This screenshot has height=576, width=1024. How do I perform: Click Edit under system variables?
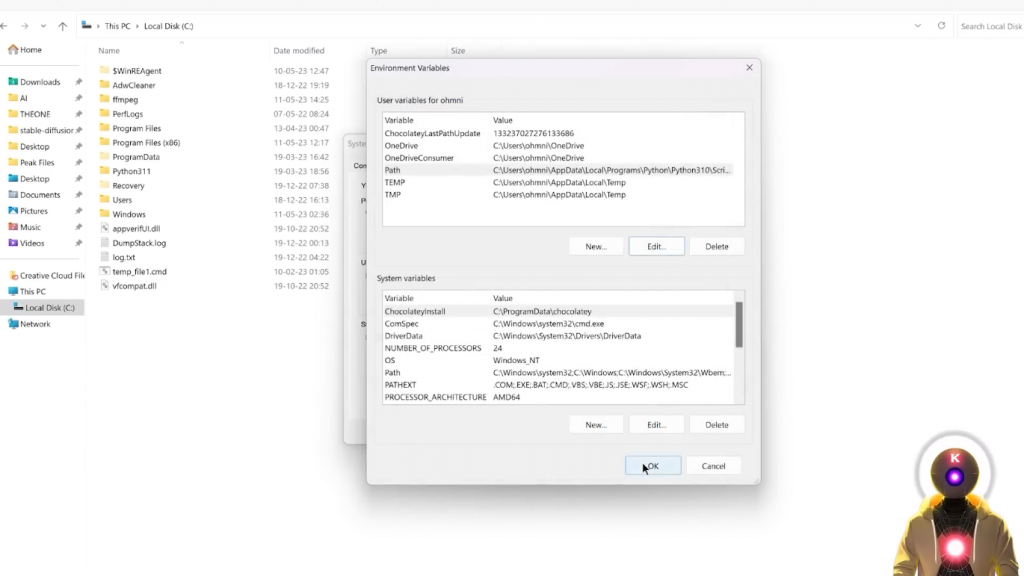656,424
